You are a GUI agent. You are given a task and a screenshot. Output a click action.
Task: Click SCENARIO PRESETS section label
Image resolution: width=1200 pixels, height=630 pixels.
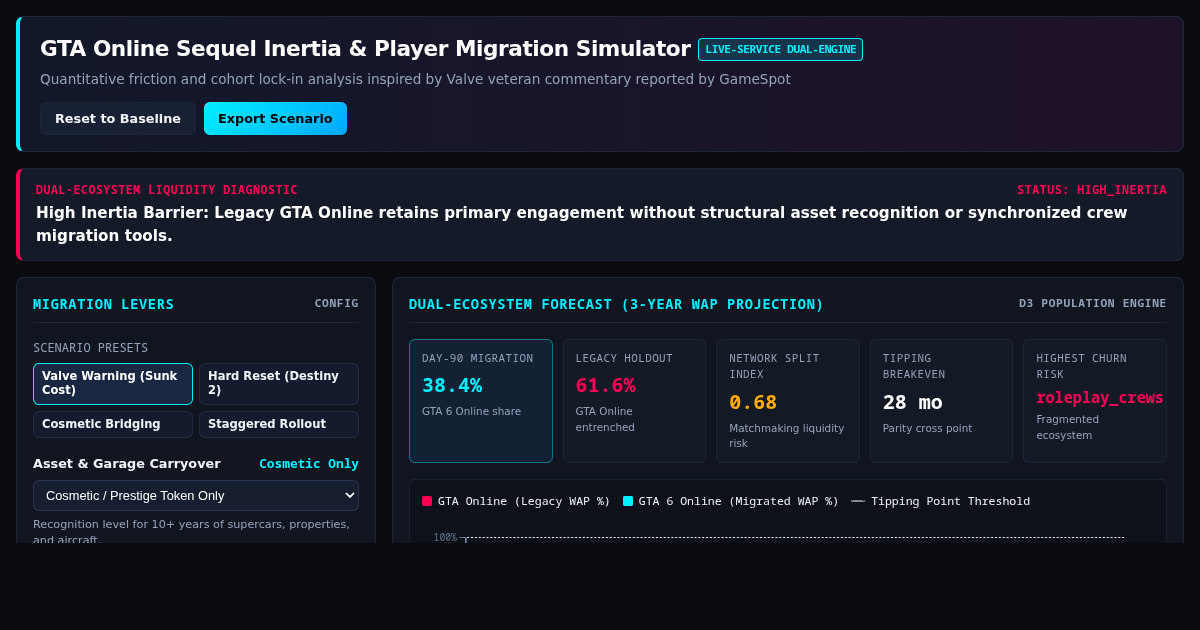coord(91,348)
